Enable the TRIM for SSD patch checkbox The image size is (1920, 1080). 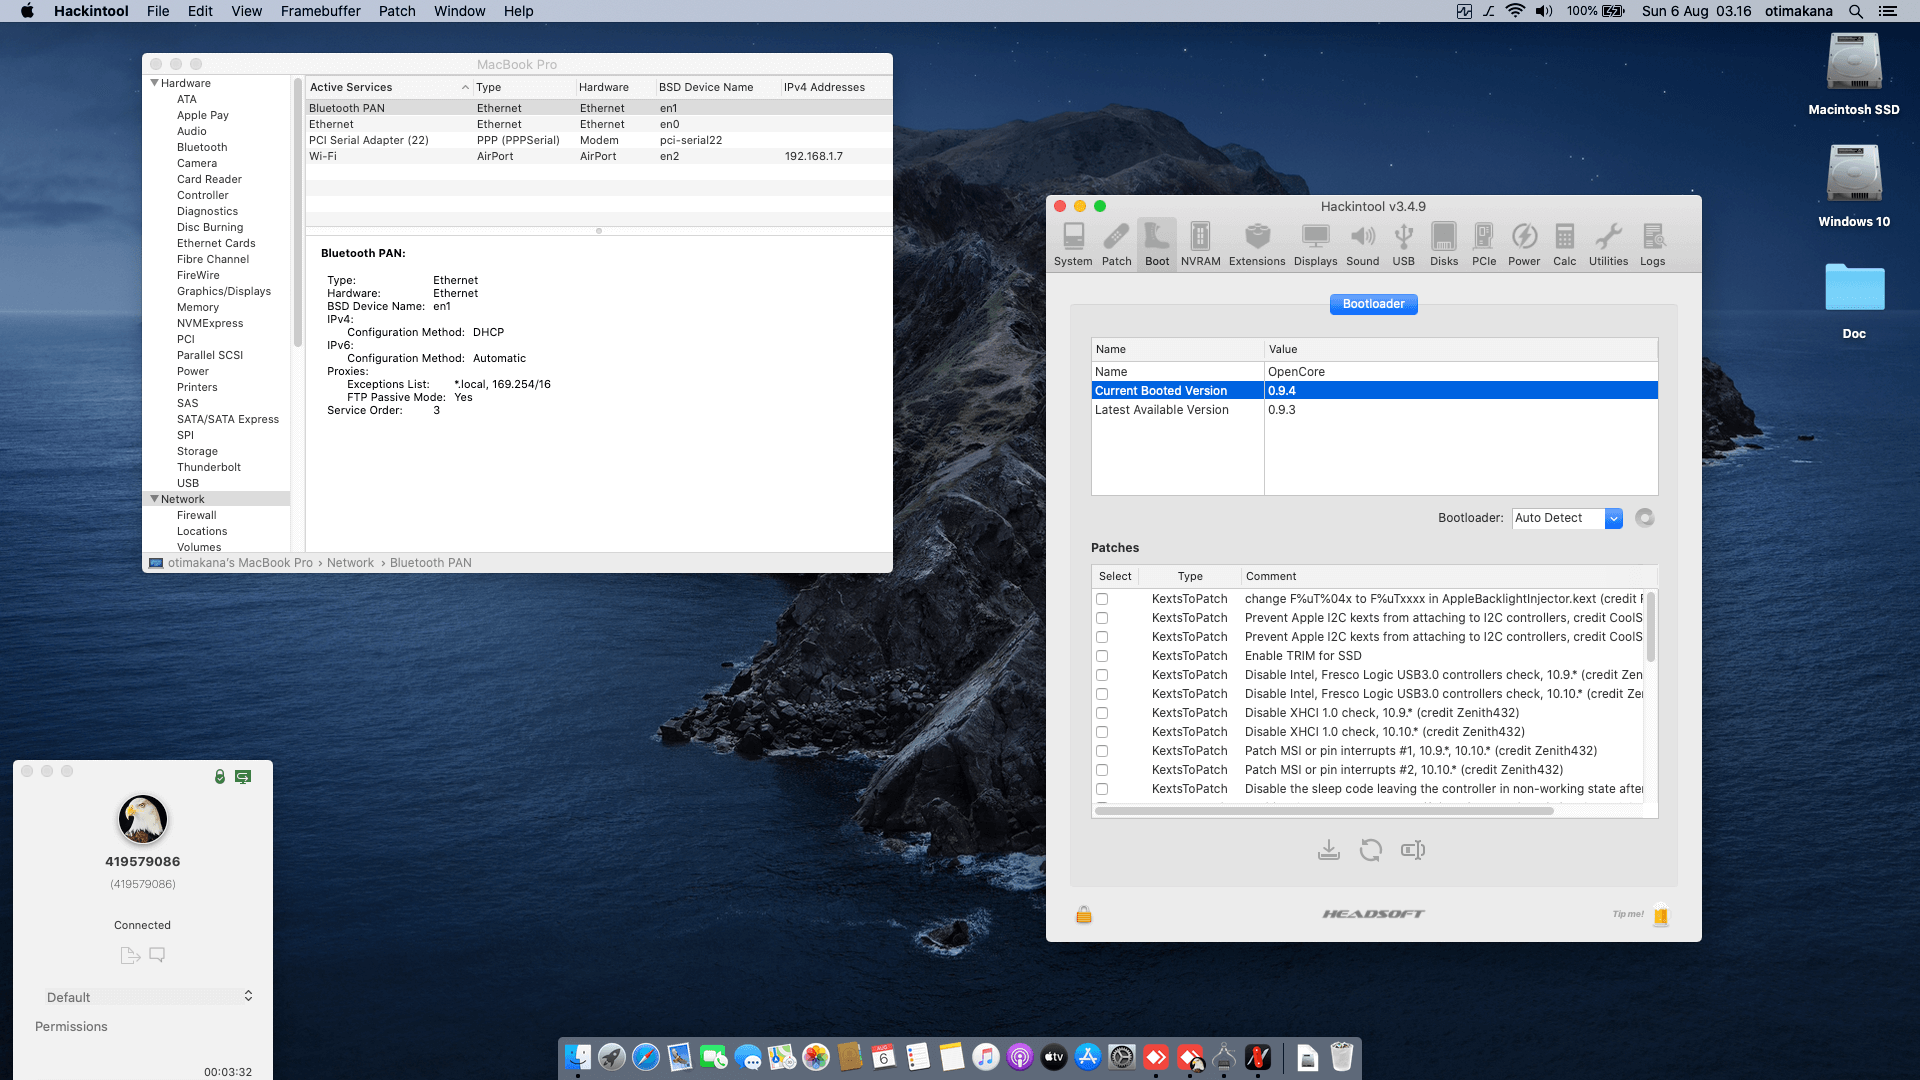tap(1102, 656)
